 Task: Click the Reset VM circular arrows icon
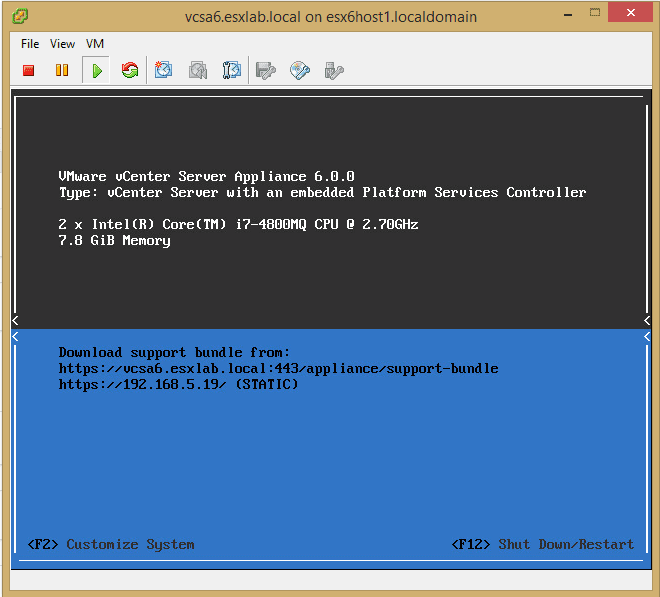130,70
